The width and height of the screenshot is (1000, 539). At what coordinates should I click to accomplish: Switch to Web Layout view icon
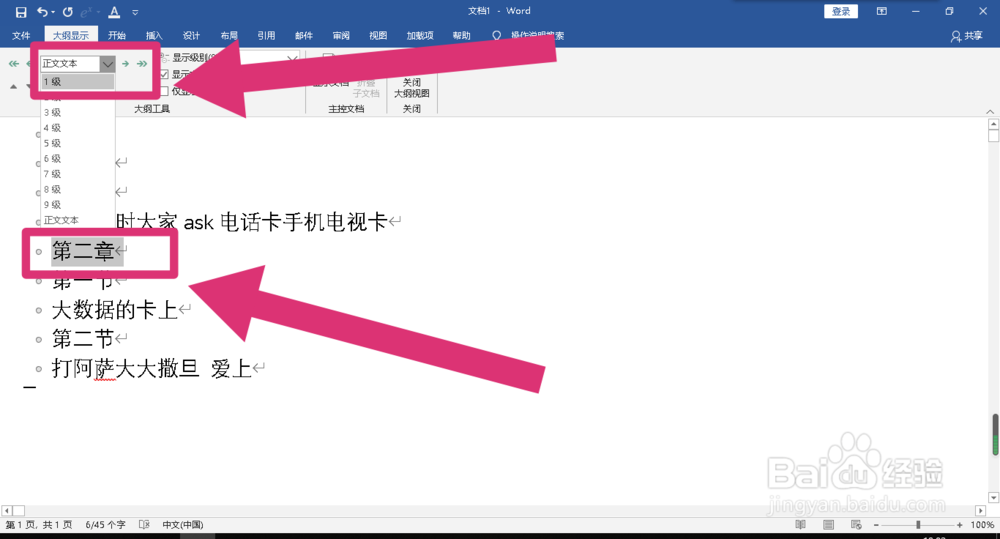coord(857,524)
